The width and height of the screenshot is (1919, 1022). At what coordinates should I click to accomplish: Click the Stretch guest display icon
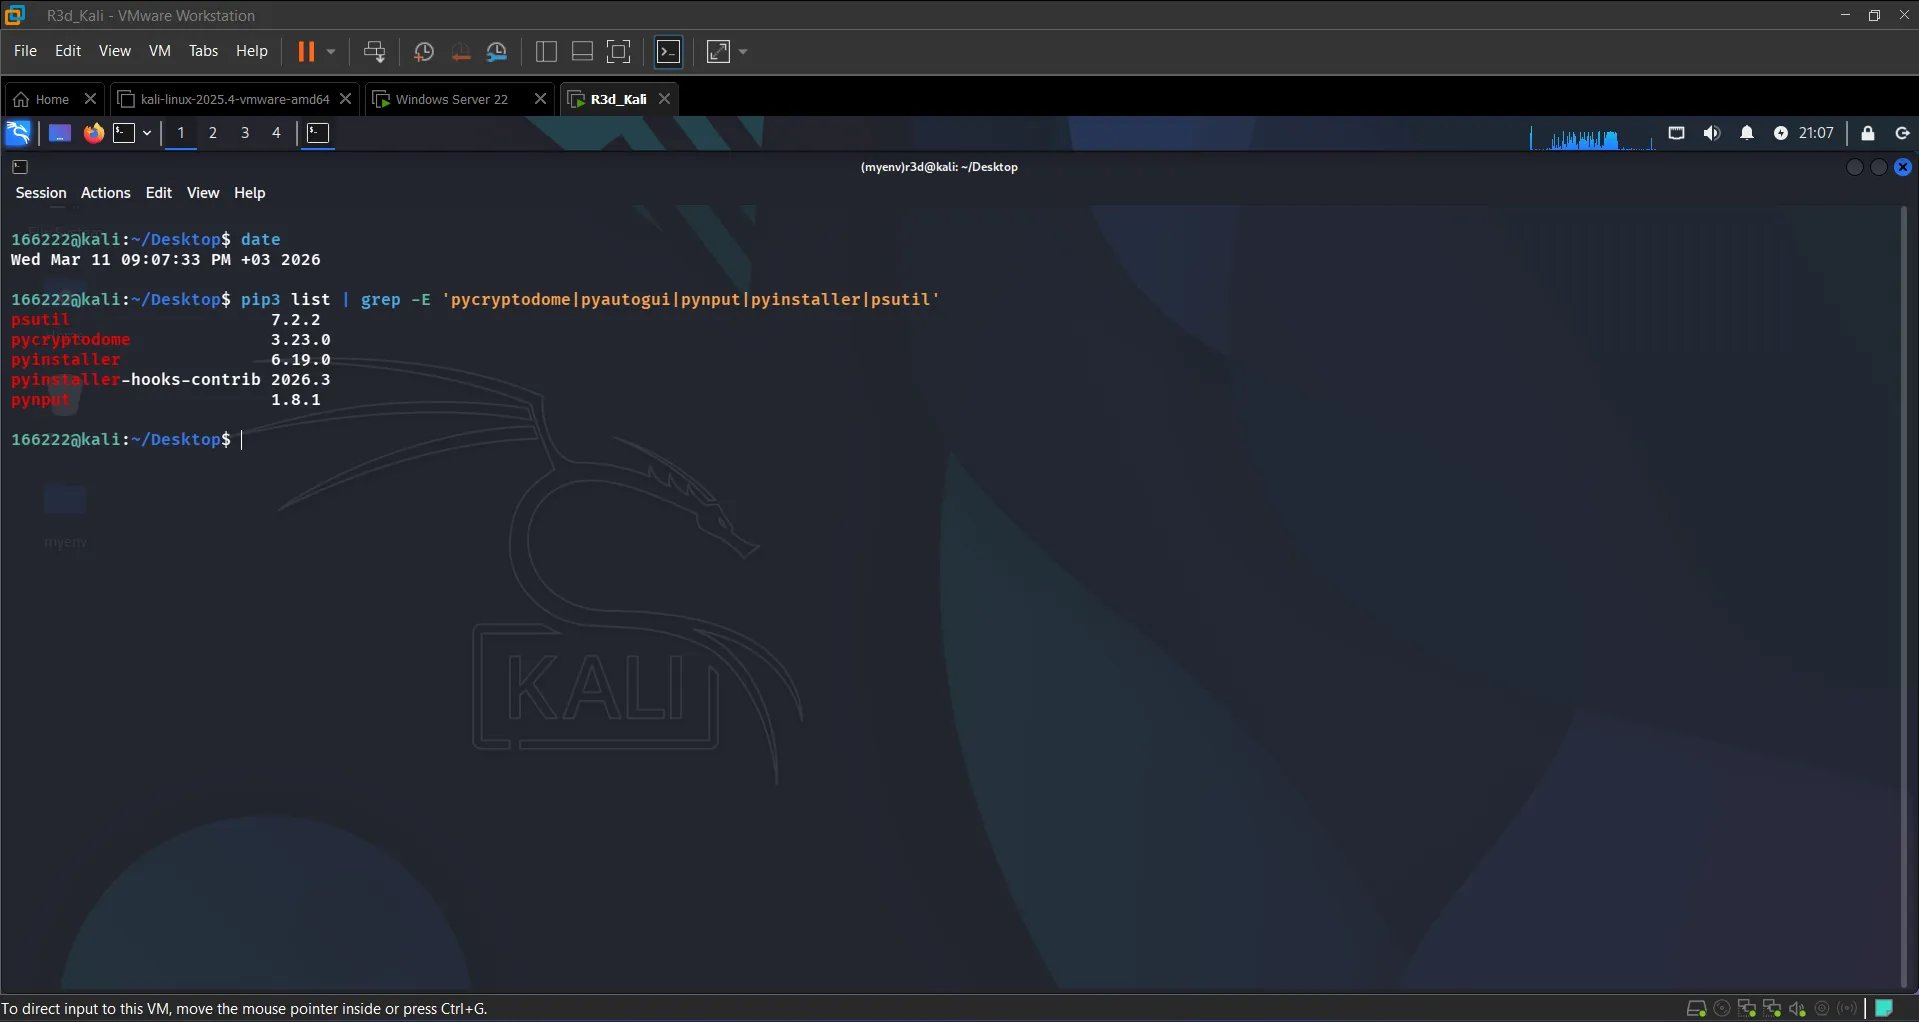(x=719, y=51)
